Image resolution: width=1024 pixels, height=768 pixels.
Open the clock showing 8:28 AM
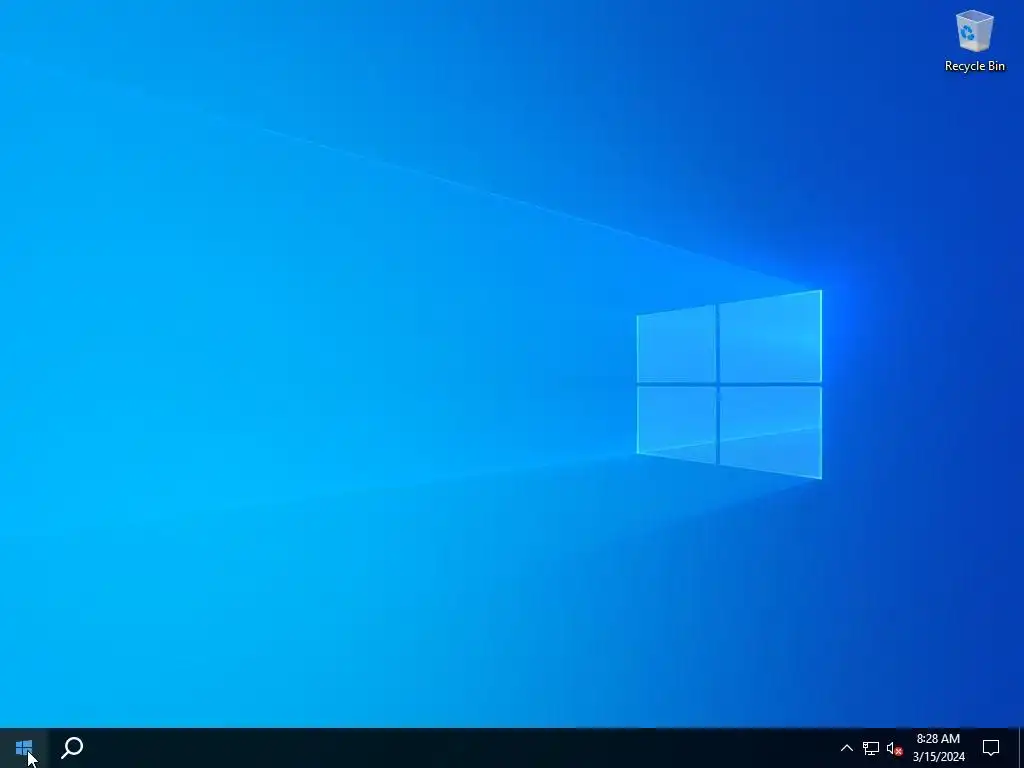tap(938, 748)
